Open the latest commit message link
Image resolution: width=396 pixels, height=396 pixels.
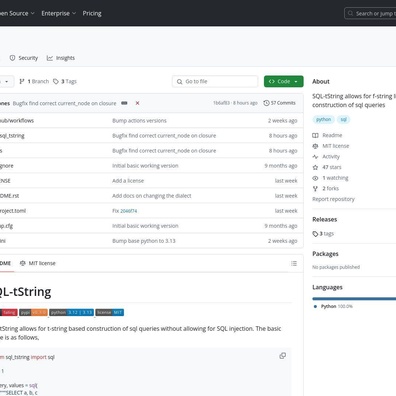pos(65,103)
